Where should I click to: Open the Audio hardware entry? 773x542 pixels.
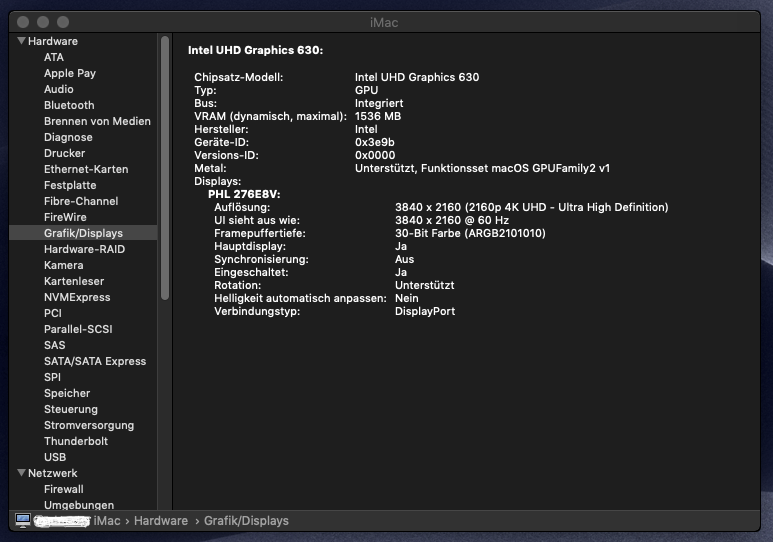point(59,89)
